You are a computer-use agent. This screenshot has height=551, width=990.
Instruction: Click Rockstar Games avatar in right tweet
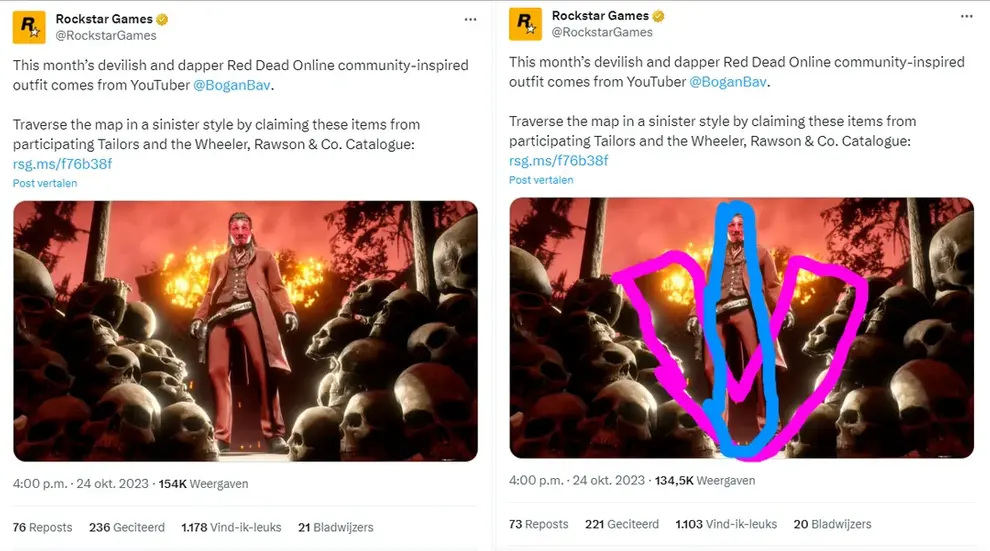pos(525,24)
